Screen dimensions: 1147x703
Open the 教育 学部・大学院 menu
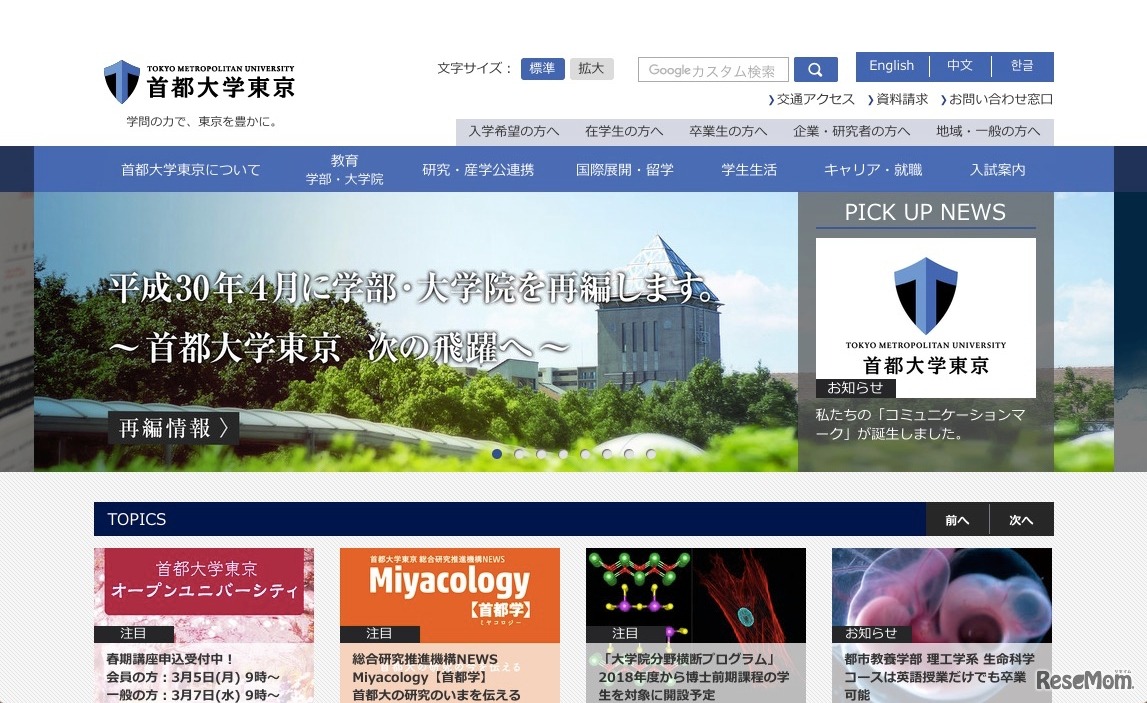344,170
